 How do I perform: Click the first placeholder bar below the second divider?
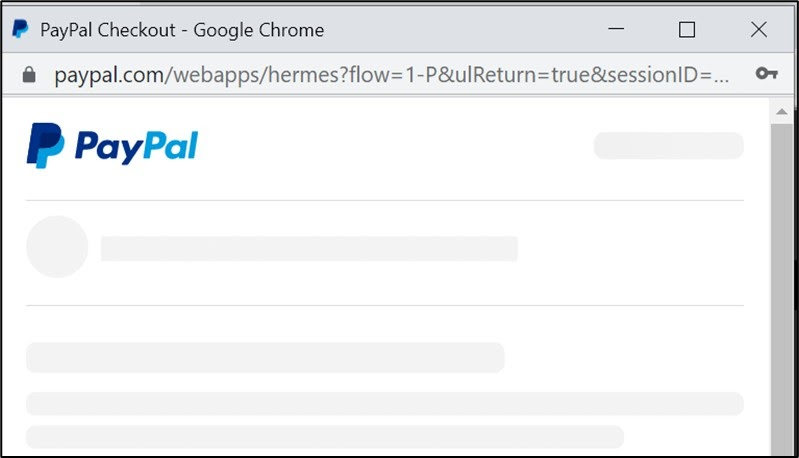click(x=265, y=358)
